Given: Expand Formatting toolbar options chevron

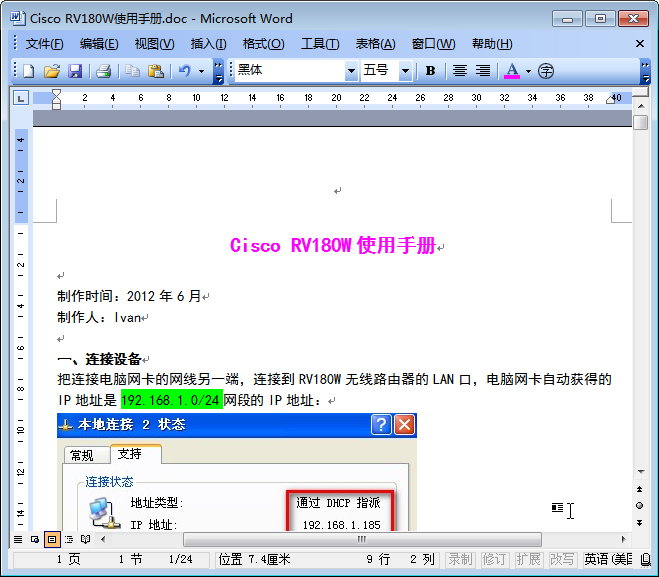Looking at the screenshot, I should [x=646, y=71].
